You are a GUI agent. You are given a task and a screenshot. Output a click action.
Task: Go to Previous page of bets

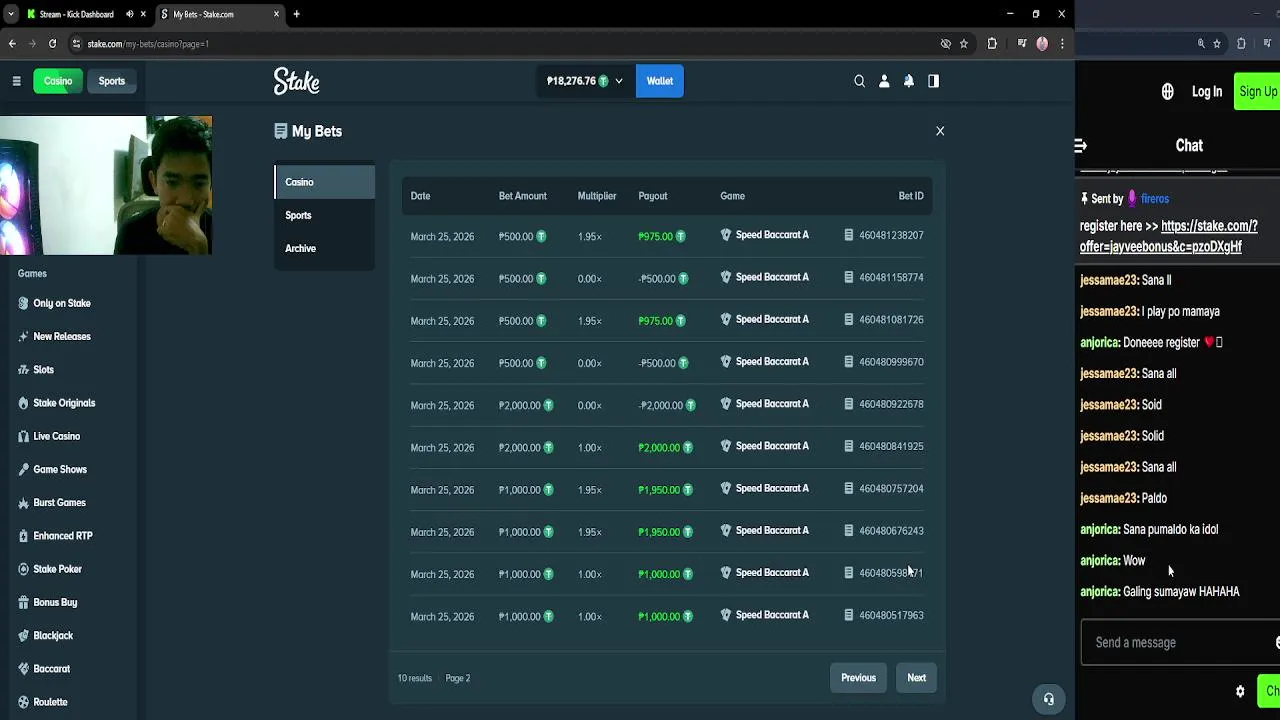point(858,678)
